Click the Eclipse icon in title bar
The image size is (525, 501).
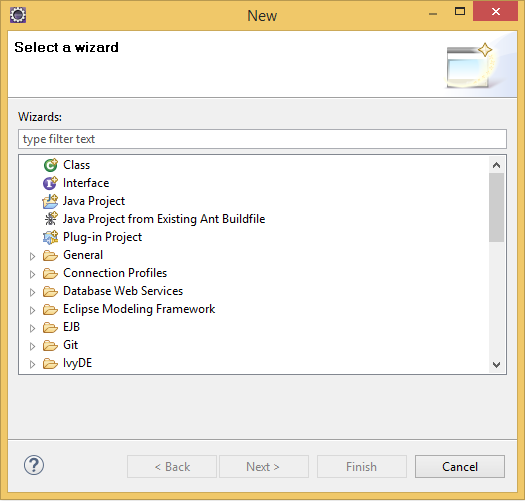click(18, 15)
